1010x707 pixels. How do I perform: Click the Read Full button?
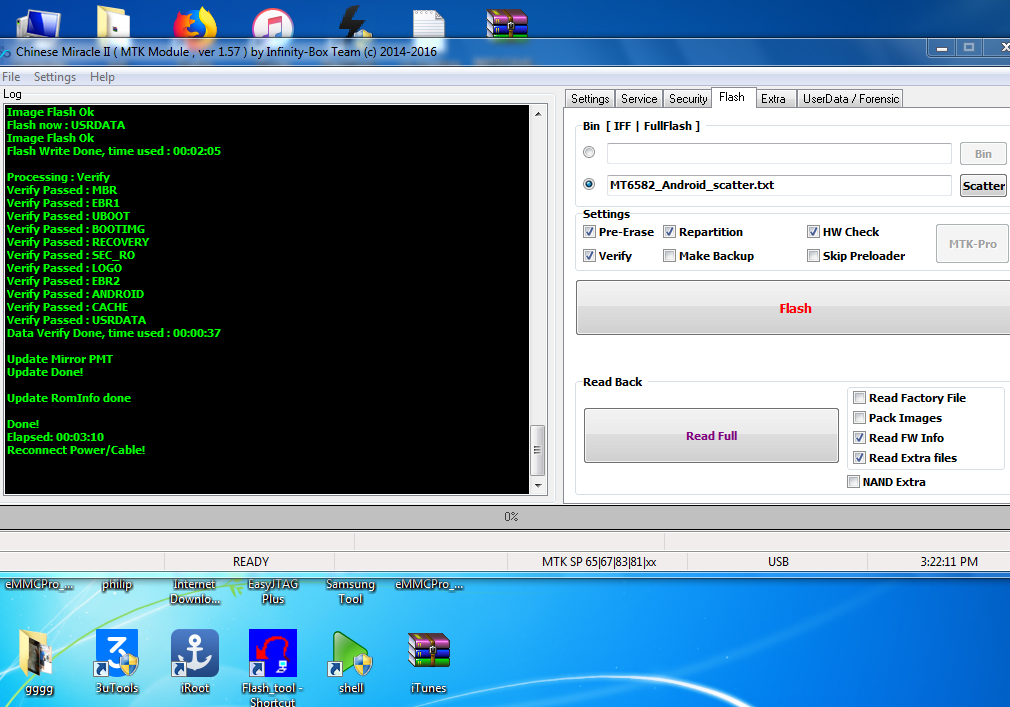pyautogui.click(x=711, y=435)
